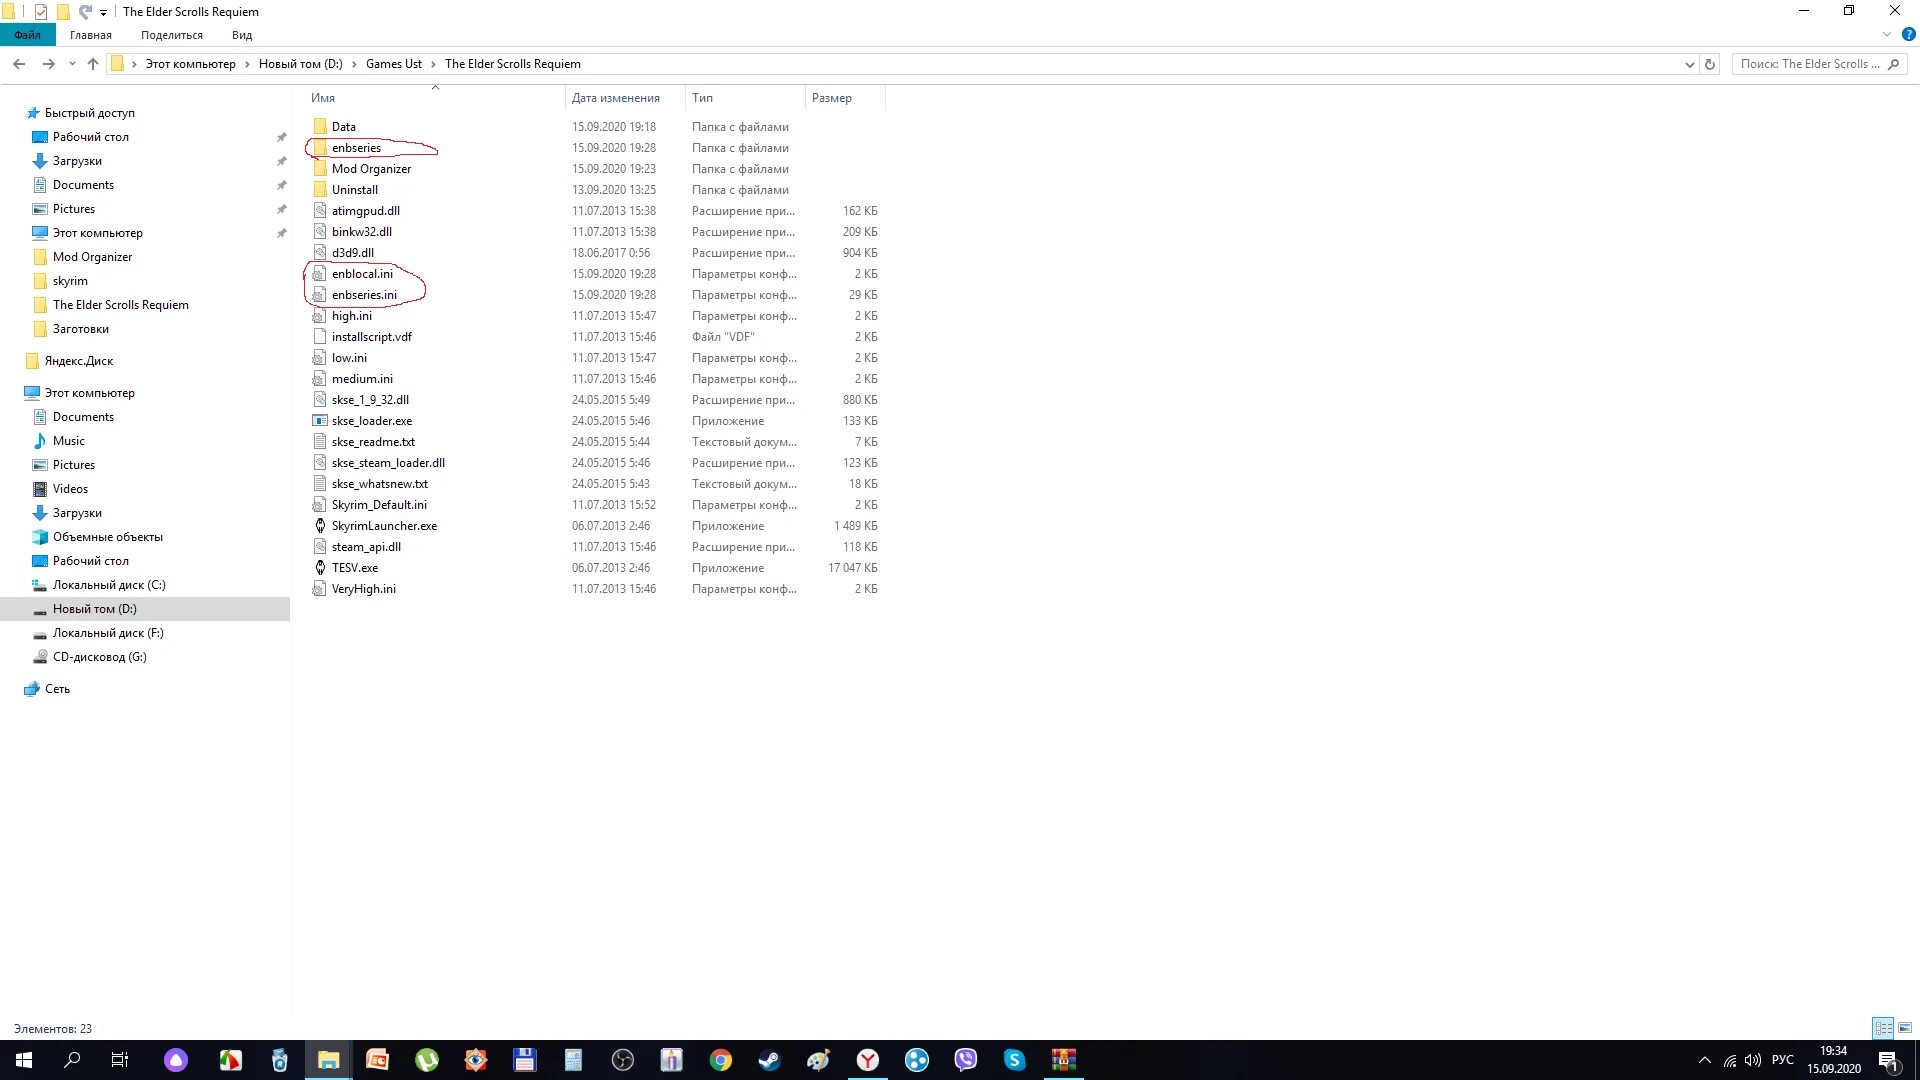Expand the ribbon with chevron
The height and width of the screenshot is (1080, 1920).
click(x=1887, y=34)
